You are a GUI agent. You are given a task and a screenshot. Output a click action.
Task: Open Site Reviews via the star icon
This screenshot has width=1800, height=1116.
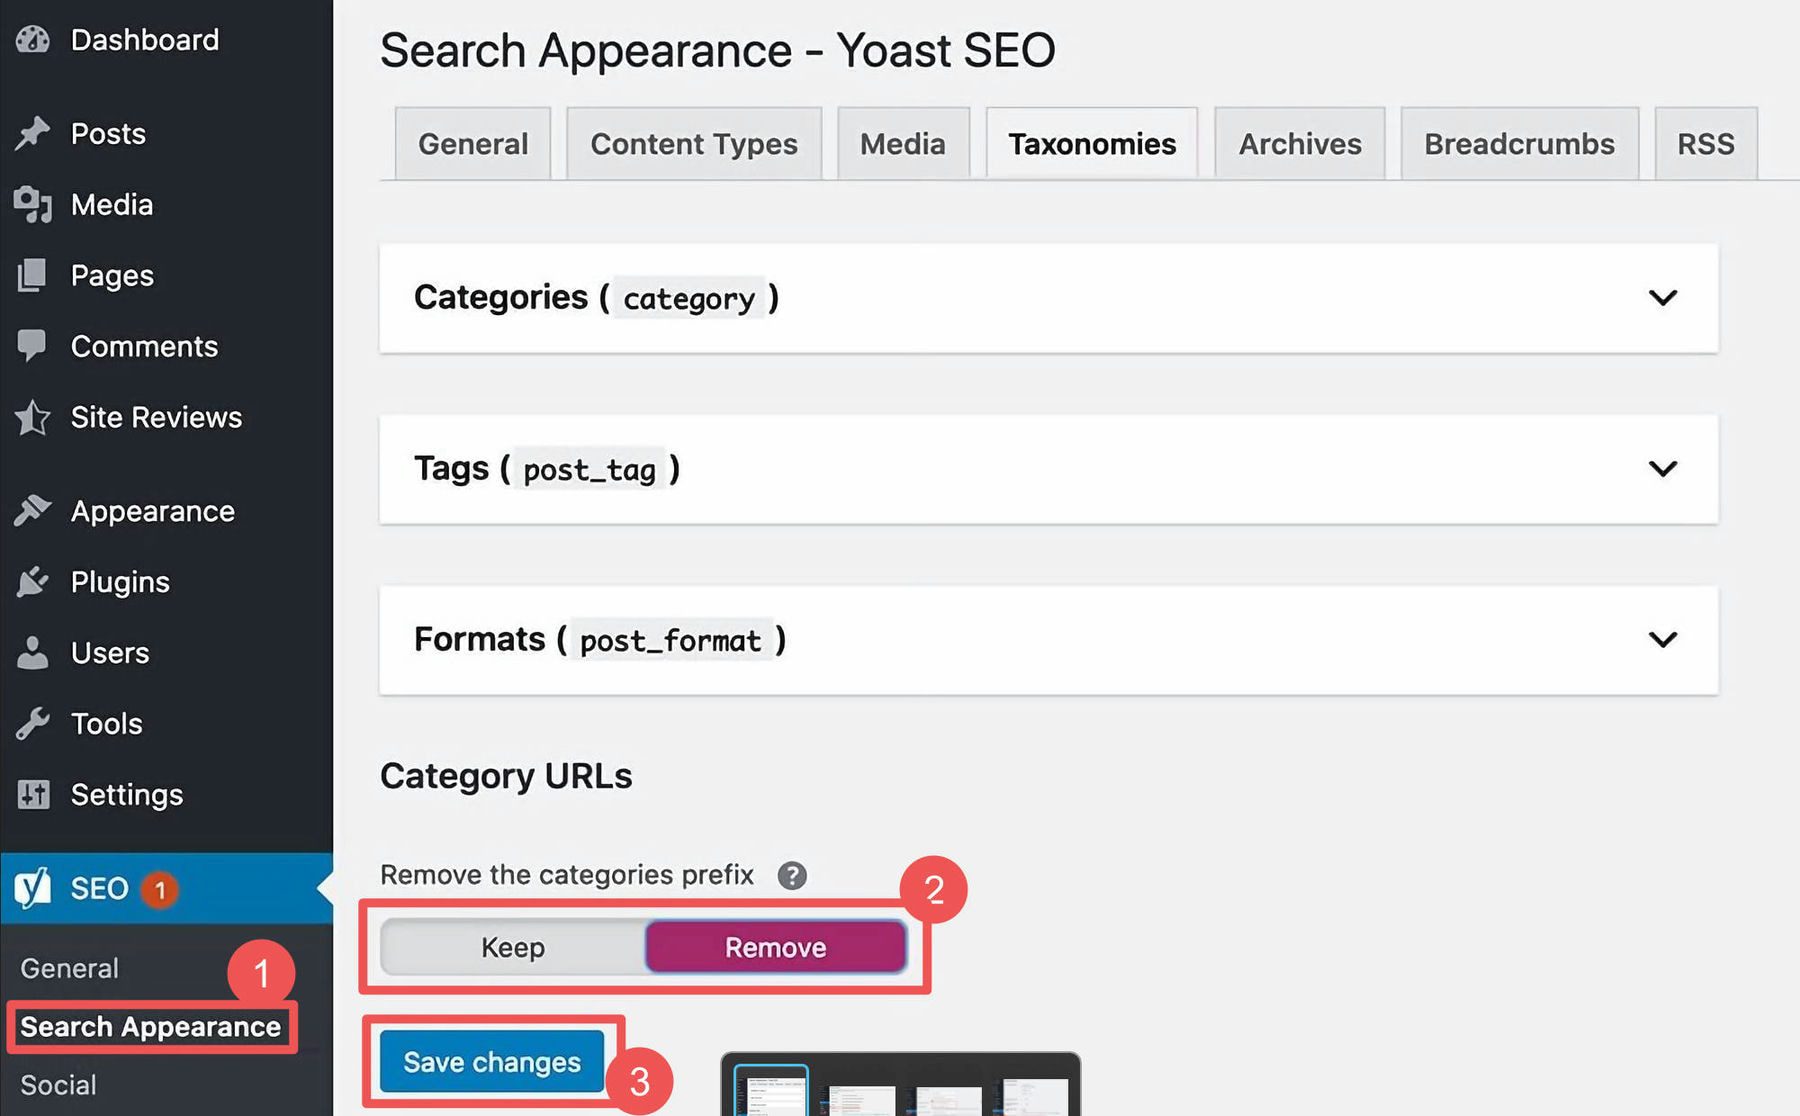tap(33, 416)
